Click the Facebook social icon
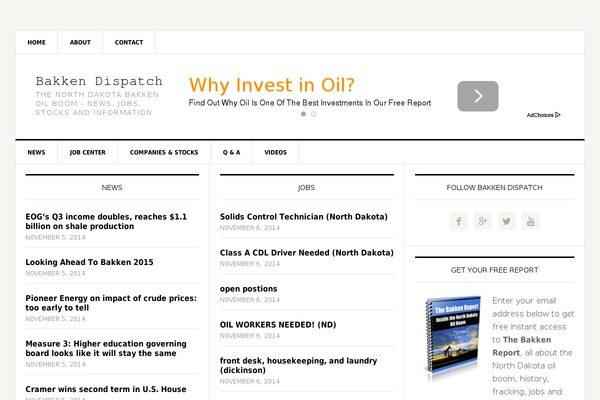600x400 pixels. coord(459,221)
